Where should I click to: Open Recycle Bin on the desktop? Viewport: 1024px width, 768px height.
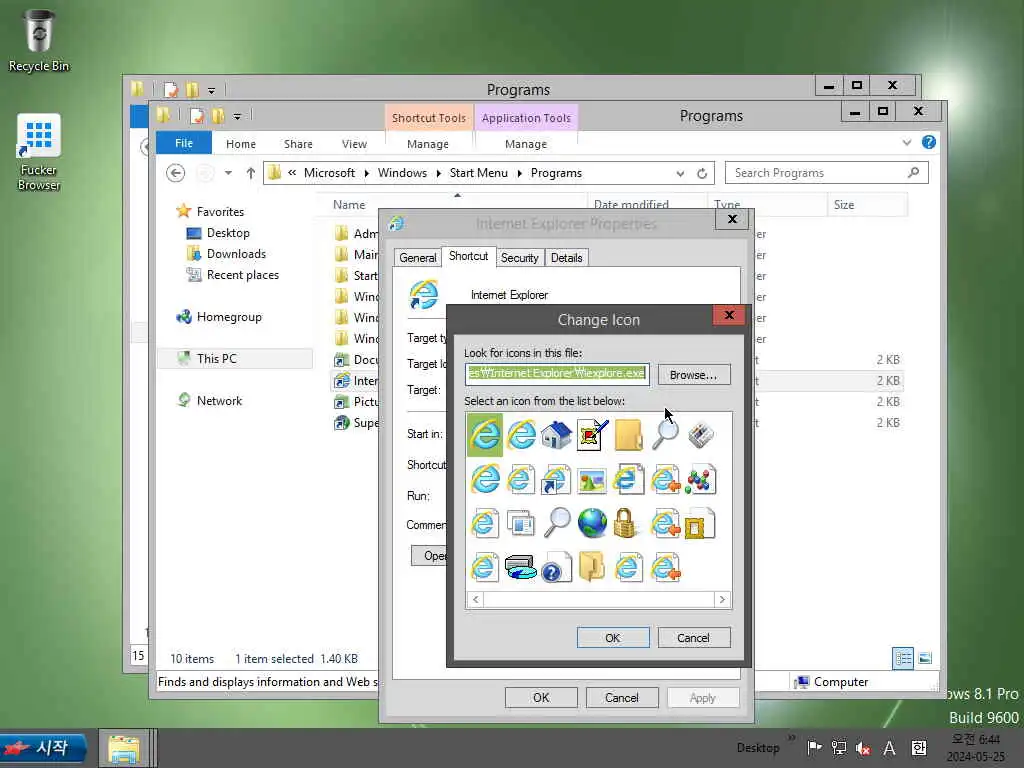coord(39,40)
